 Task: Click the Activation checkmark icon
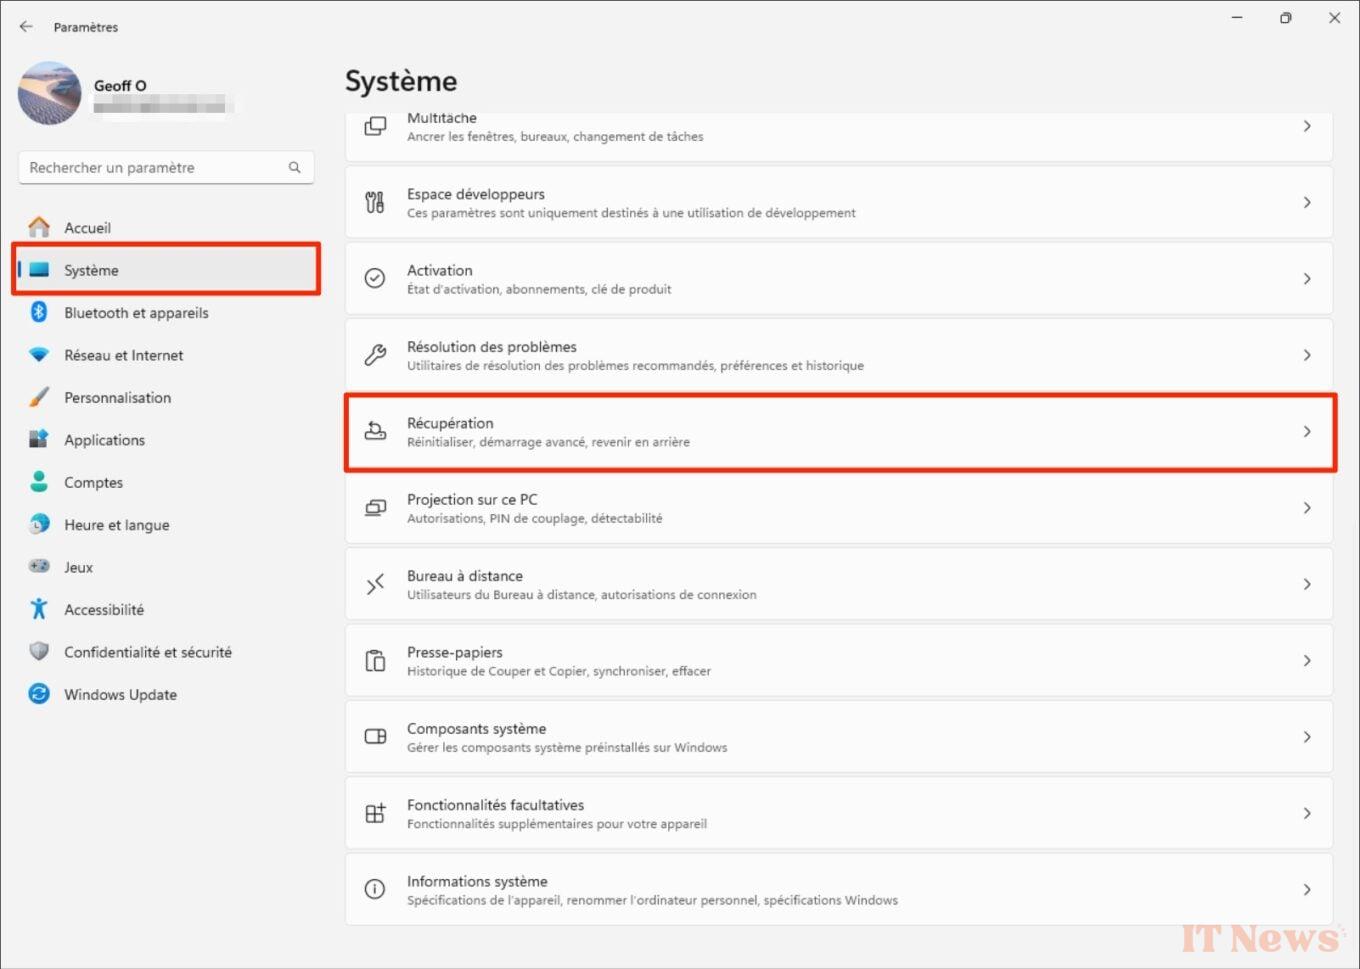point(375,278)
